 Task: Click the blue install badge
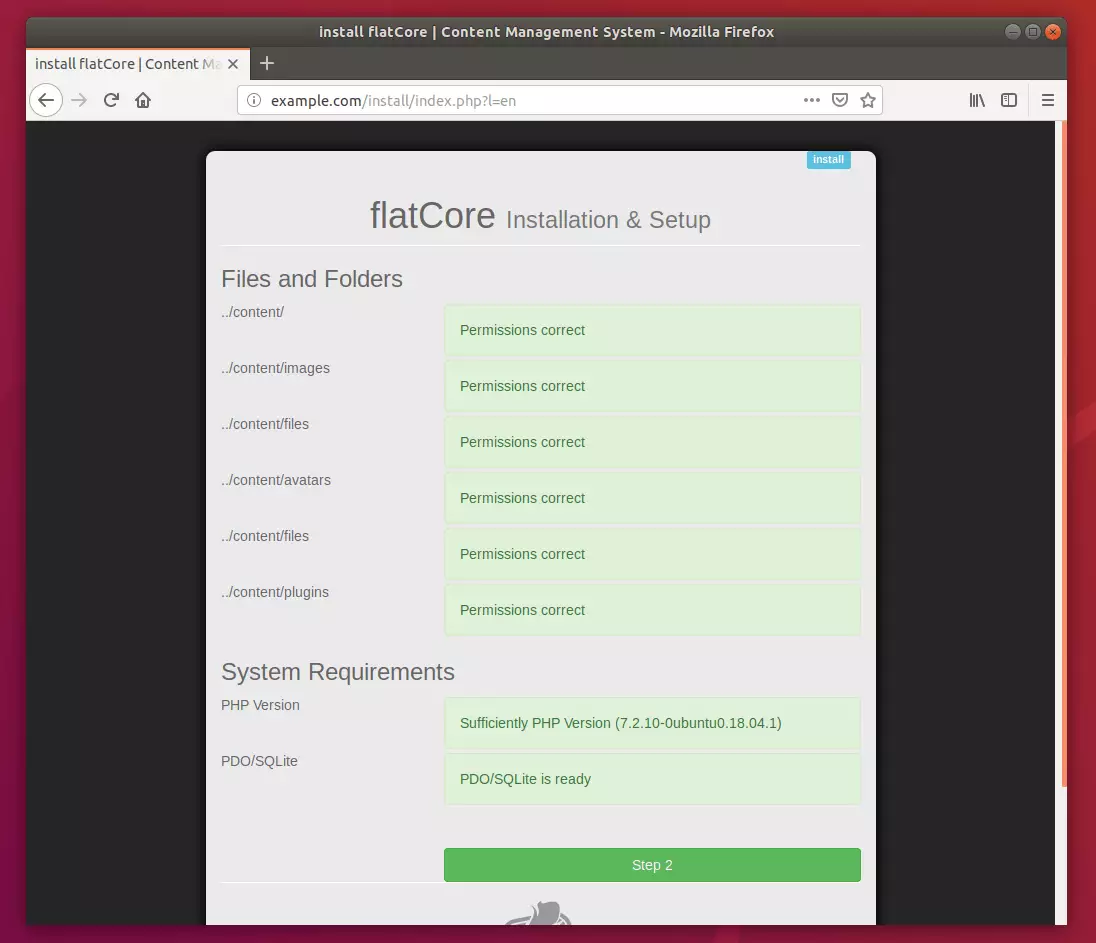(x=828, y=159)
